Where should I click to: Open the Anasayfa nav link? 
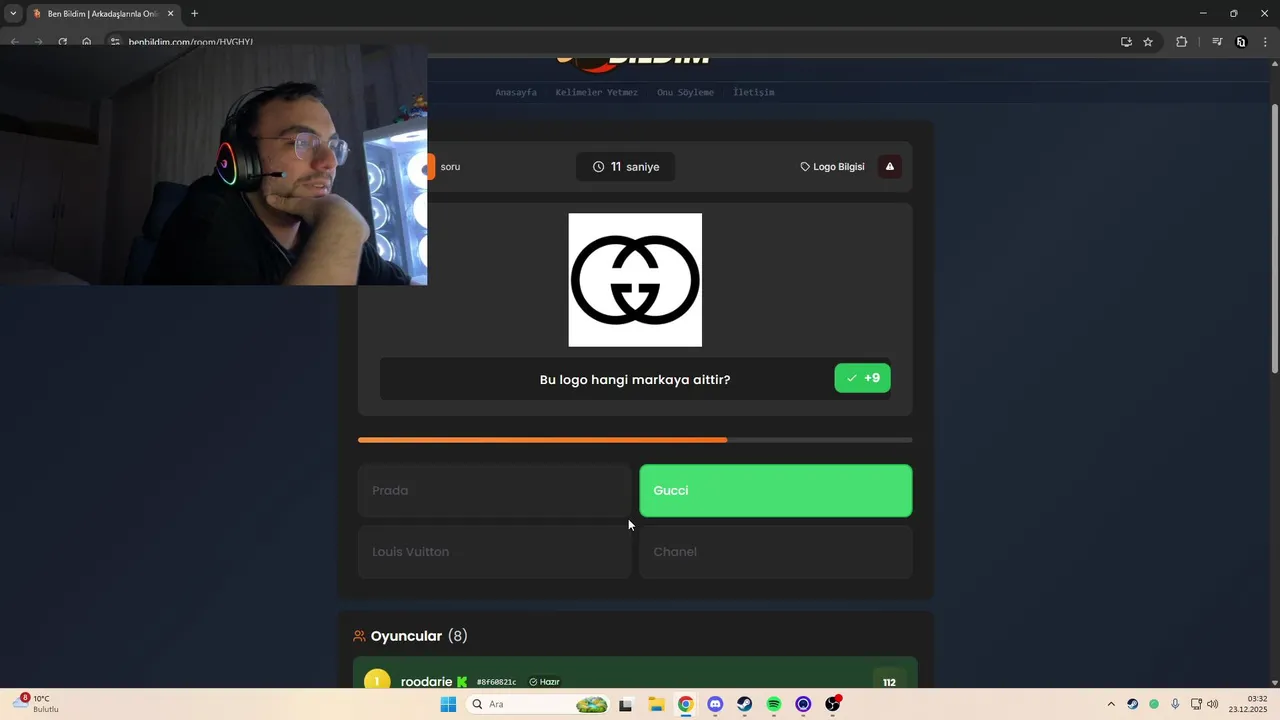click(x=516, y=92)
